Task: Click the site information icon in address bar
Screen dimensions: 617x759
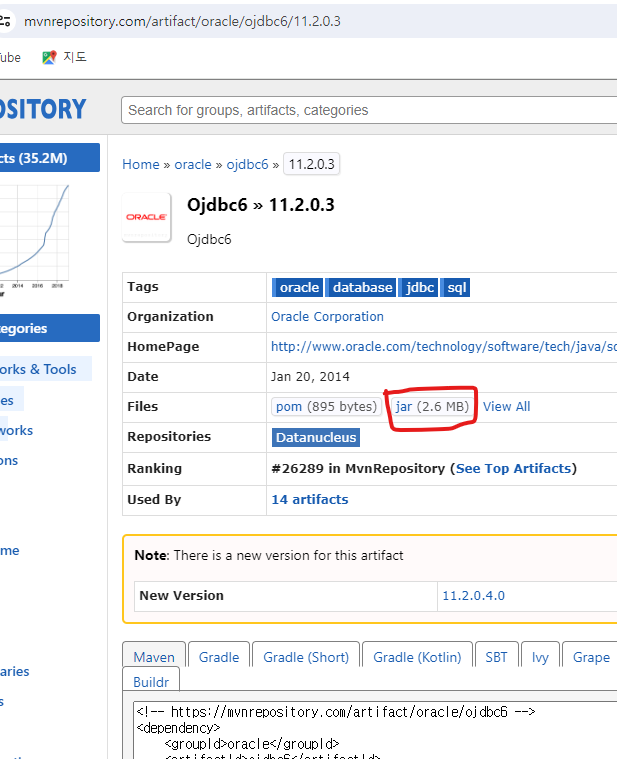Action: (5, 21)
